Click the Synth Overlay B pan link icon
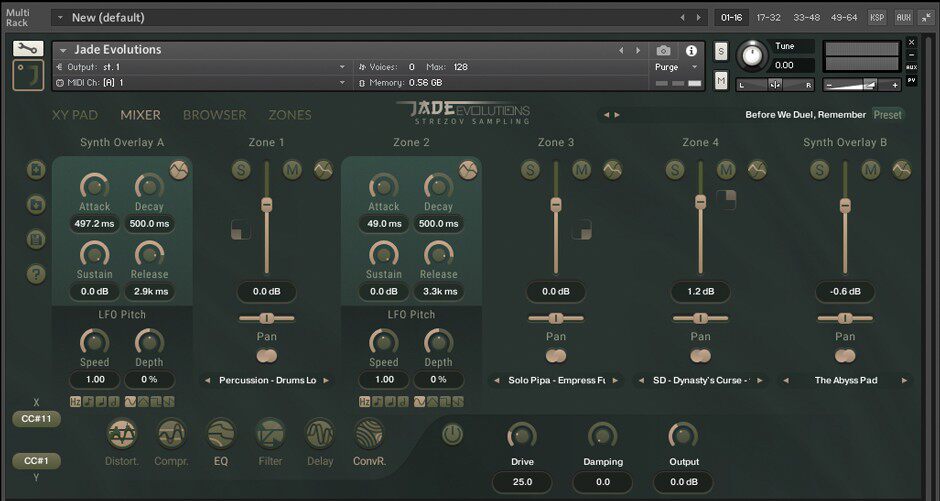Image resolution: width=940 pixels, height=501 pixels. pyautogui.click(x=845, y=356)
